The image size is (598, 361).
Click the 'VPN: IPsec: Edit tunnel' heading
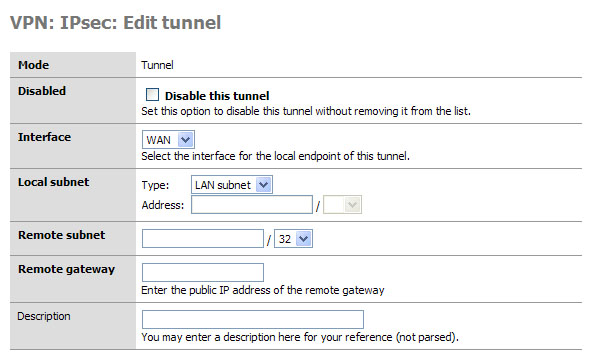(x=115, y=22)
